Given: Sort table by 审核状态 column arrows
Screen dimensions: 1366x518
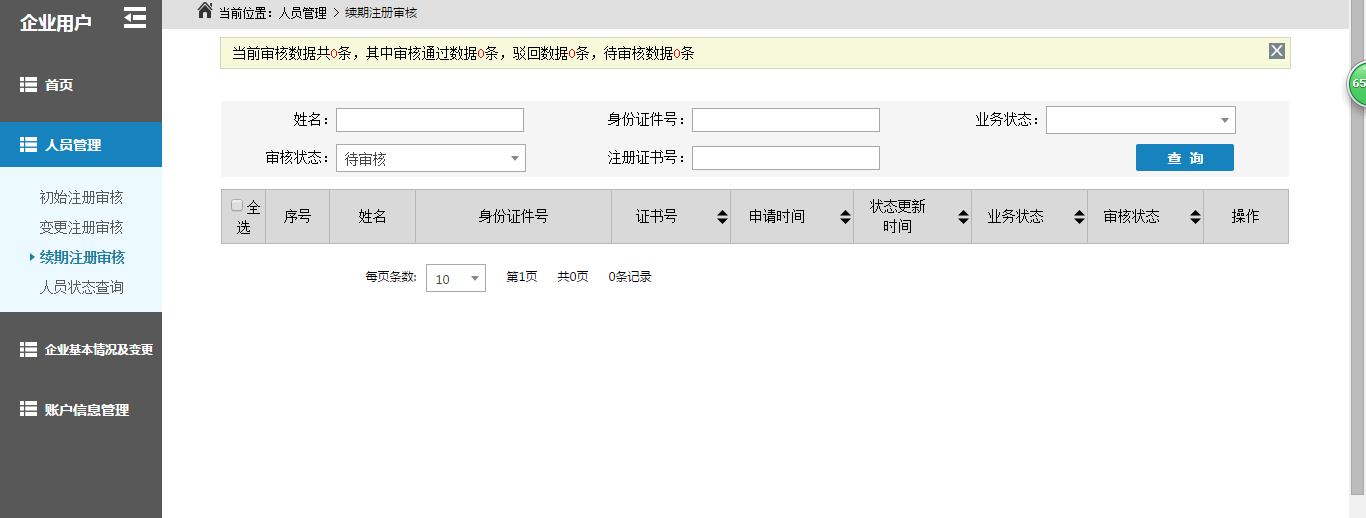Looking at the screenshot, I should [1195, 217].
